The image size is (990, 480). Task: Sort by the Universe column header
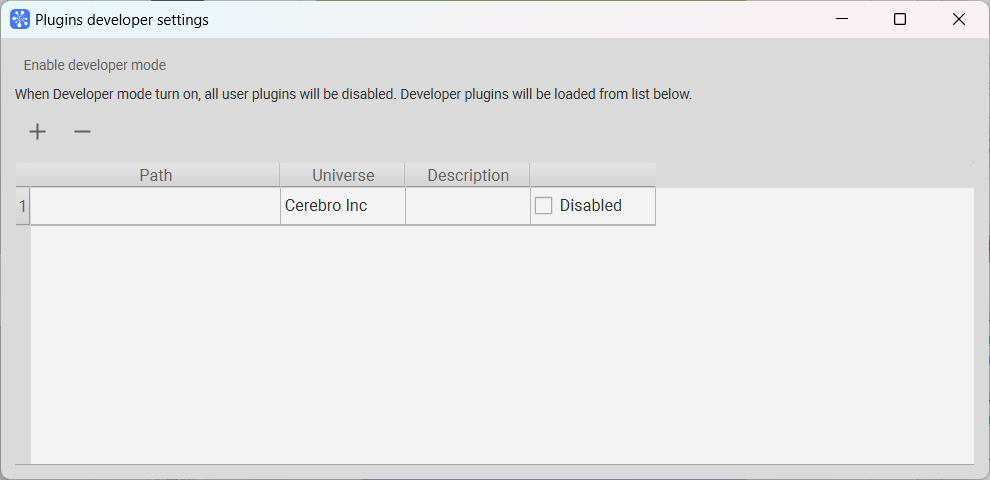(x=343, y=175)
